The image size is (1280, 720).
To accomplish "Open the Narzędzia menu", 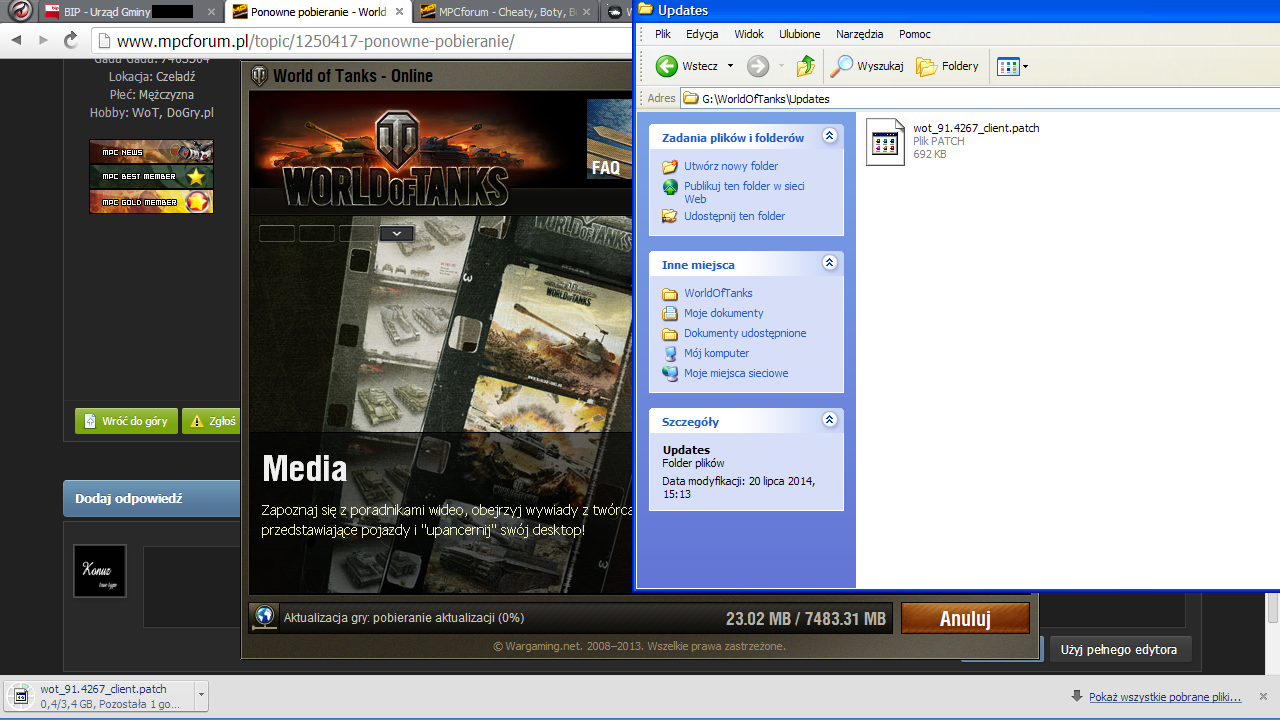I will [859, 34].
